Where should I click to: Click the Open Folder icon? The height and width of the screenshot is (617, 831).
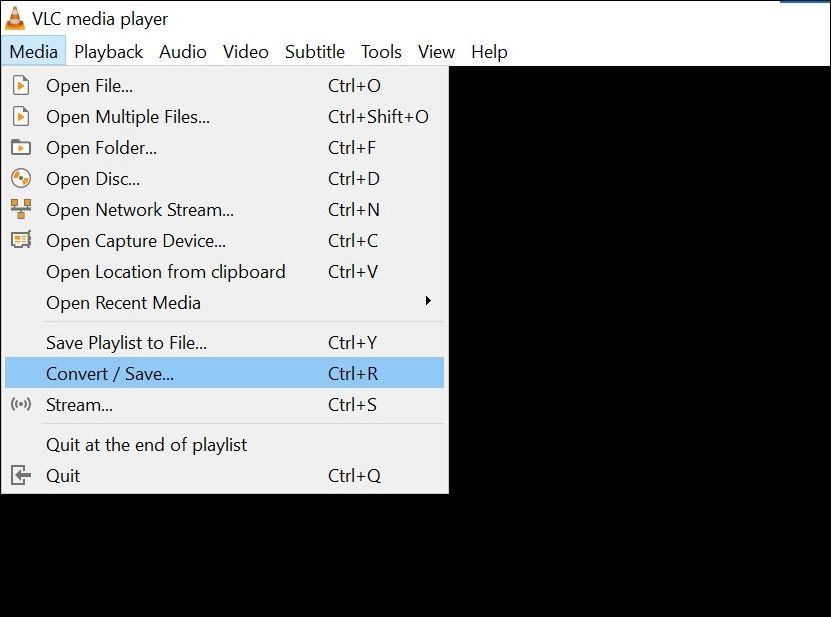point(21,148)
